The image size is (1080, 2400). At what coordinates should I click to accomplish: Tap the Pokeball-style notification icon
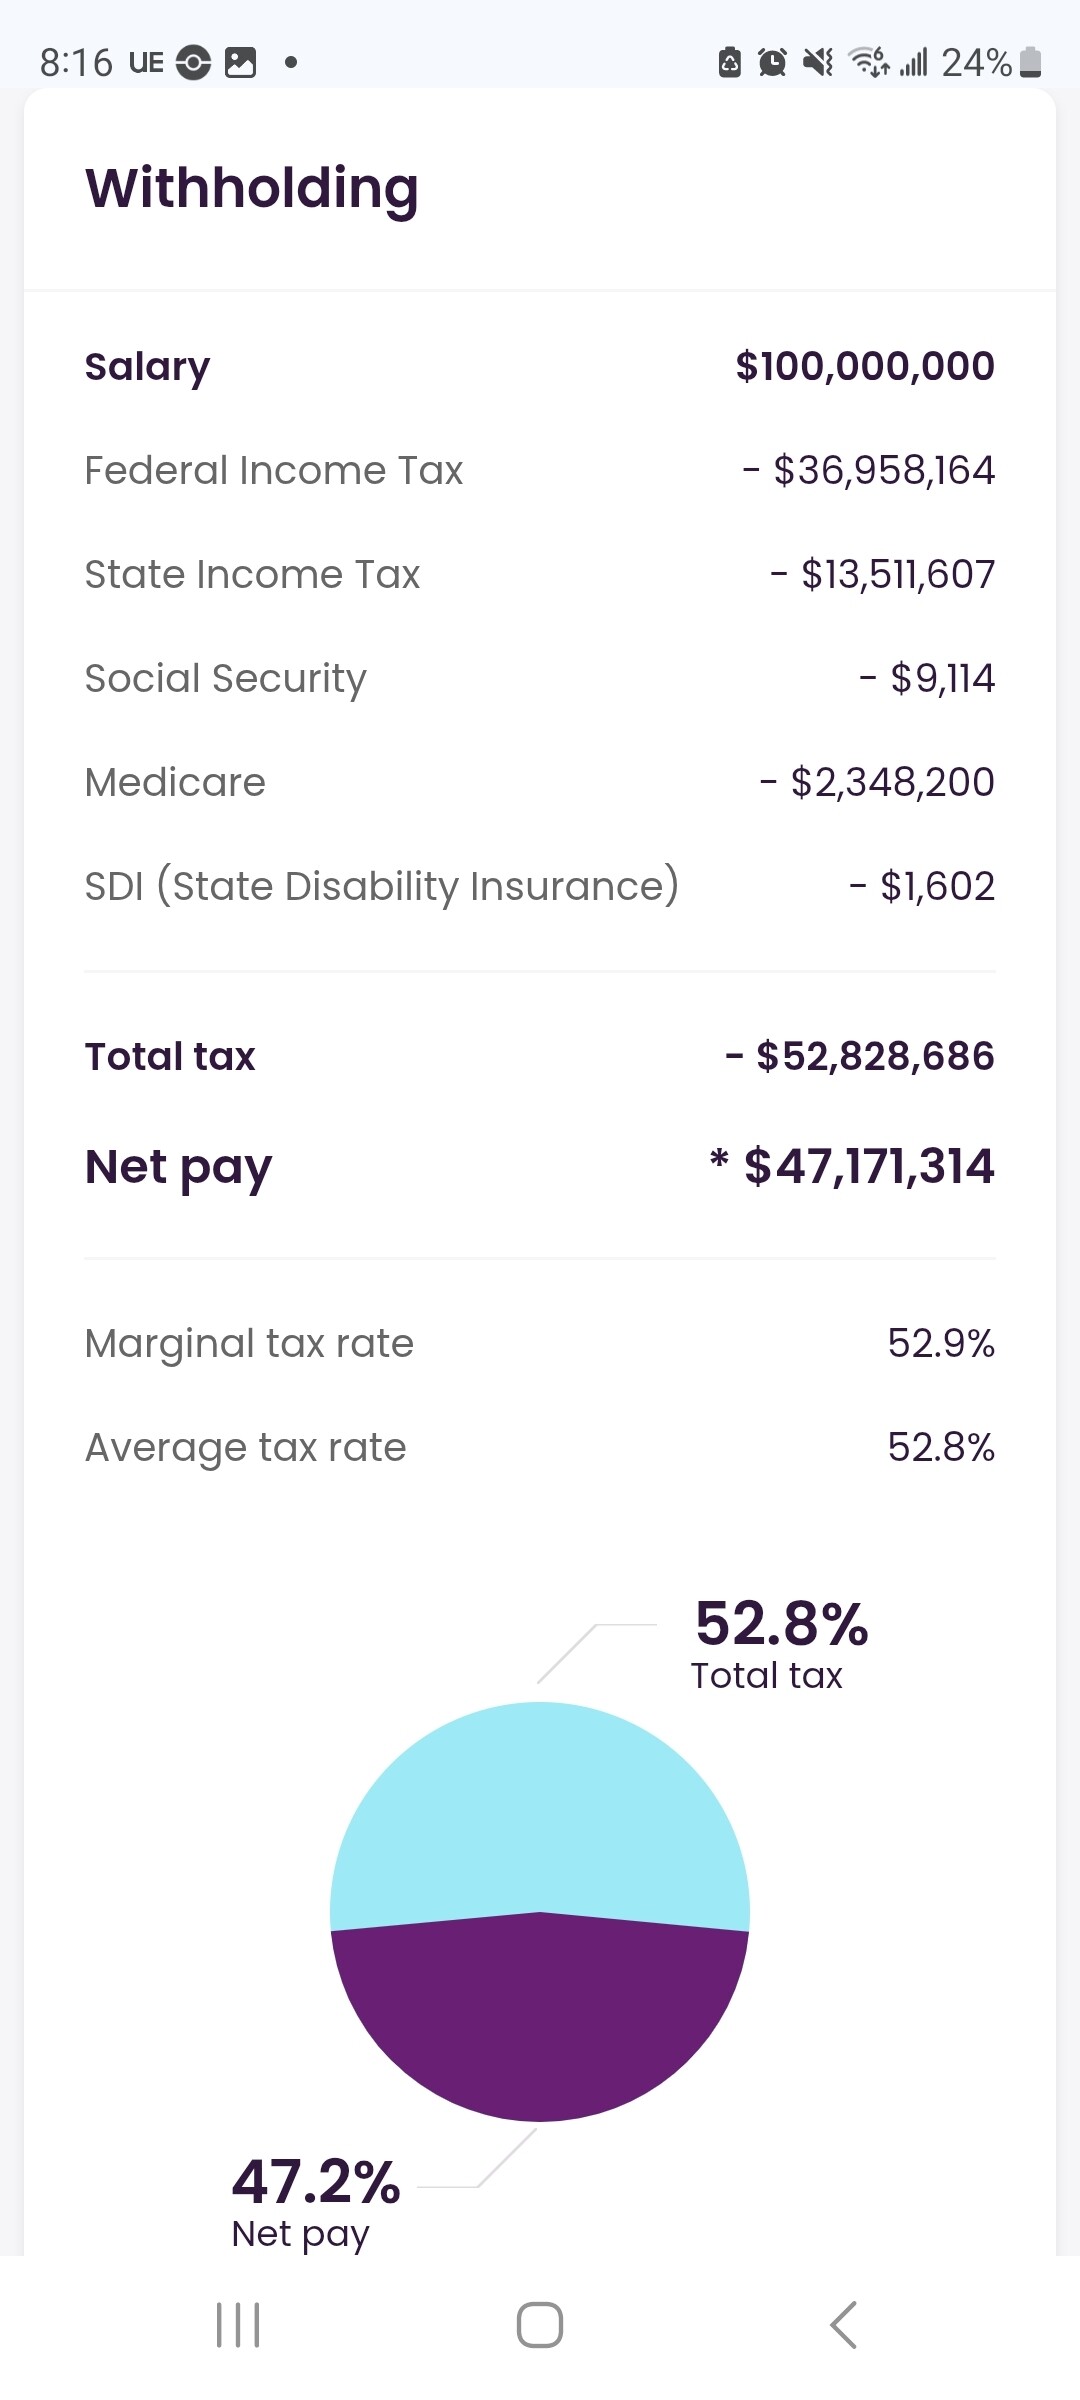[193, 63]
